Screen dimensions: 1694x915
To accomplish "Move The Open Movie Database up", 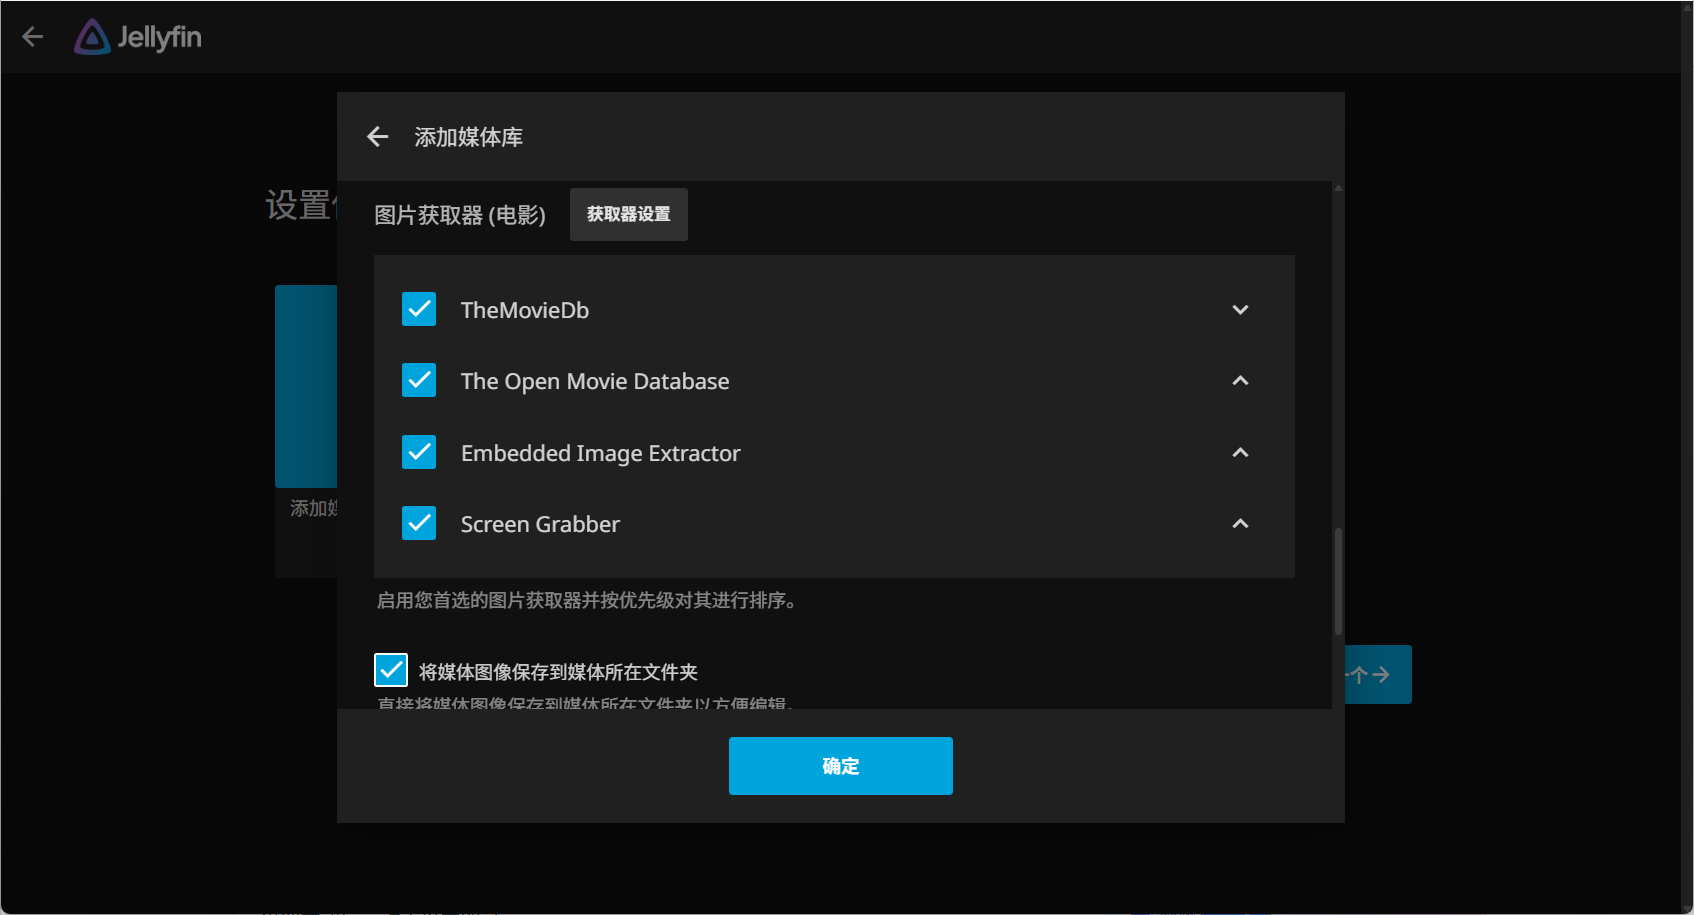I will tap(1240, 381).
